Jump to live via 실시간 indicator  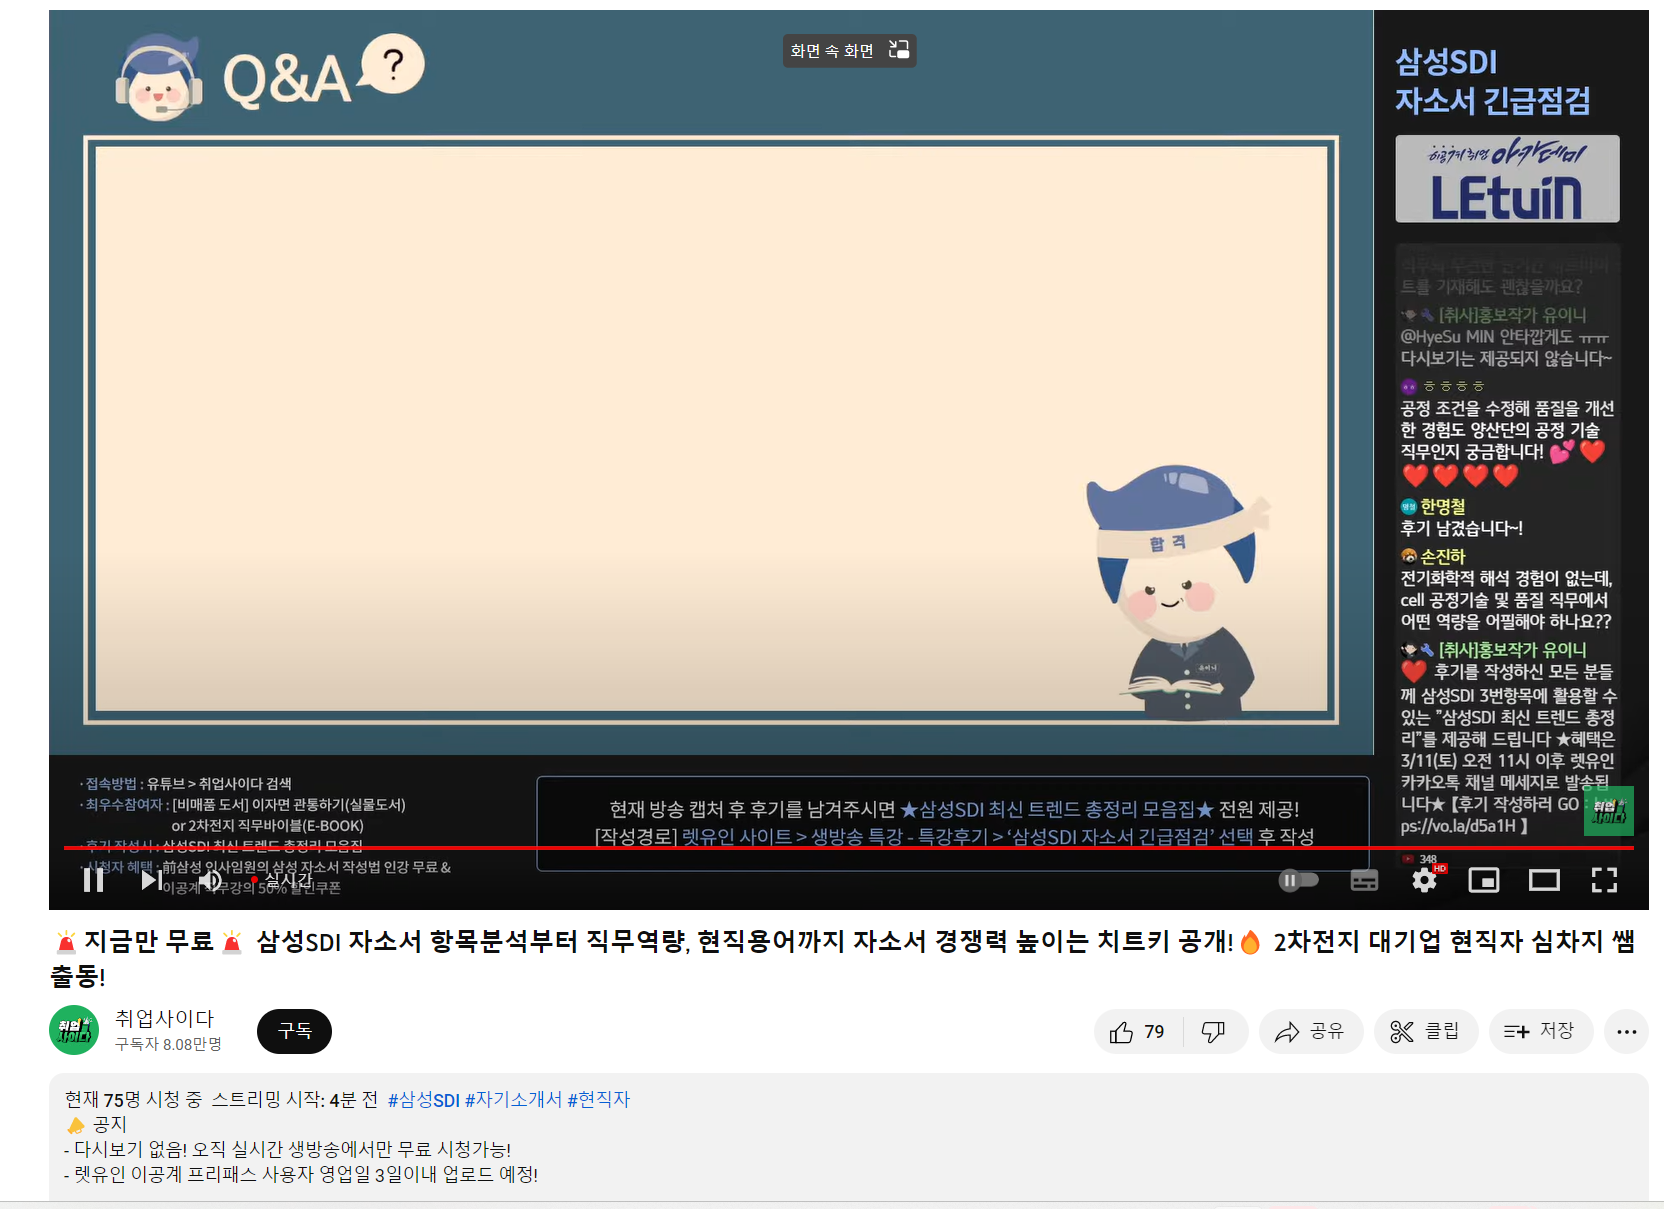tap(283, 879)
